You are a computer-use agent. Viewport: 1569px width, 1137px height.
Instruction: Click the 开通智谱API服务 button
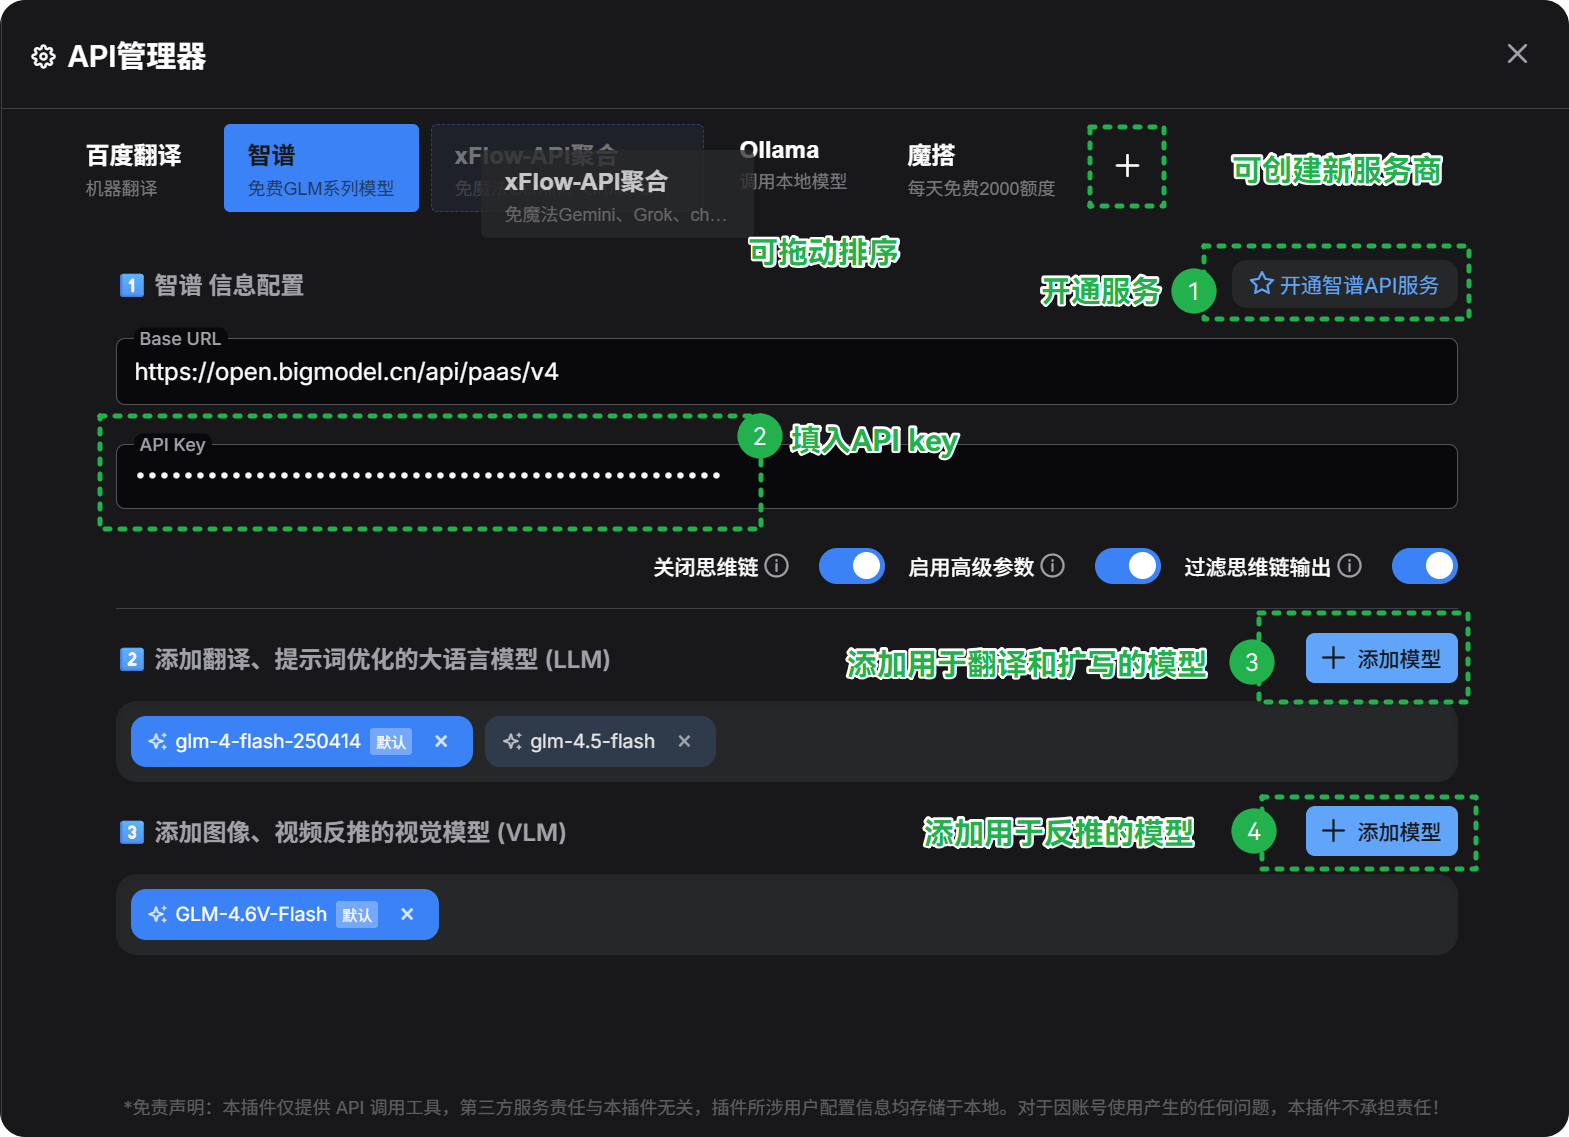click(1344, 285)
